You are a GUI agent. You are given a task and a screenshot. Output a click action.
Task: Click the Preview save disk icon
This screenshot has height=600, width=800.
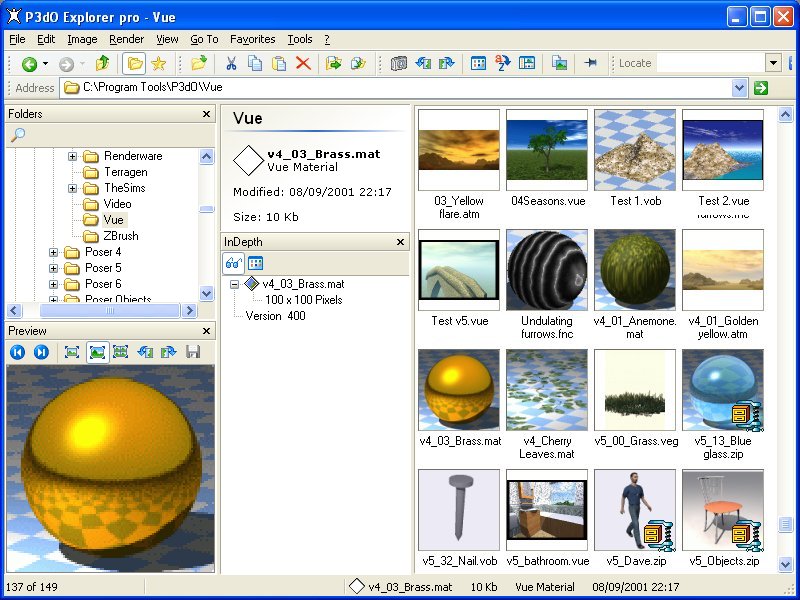click(193, 352)
